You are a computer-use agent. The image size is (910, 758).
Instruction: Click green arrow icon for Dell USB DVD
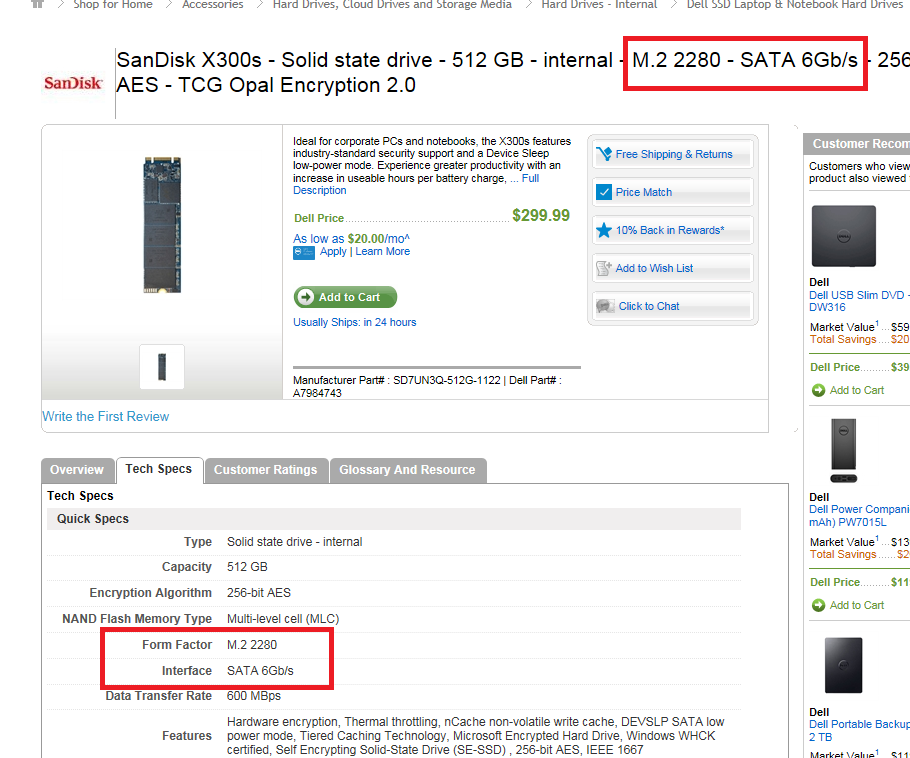[x=818, y=390]
